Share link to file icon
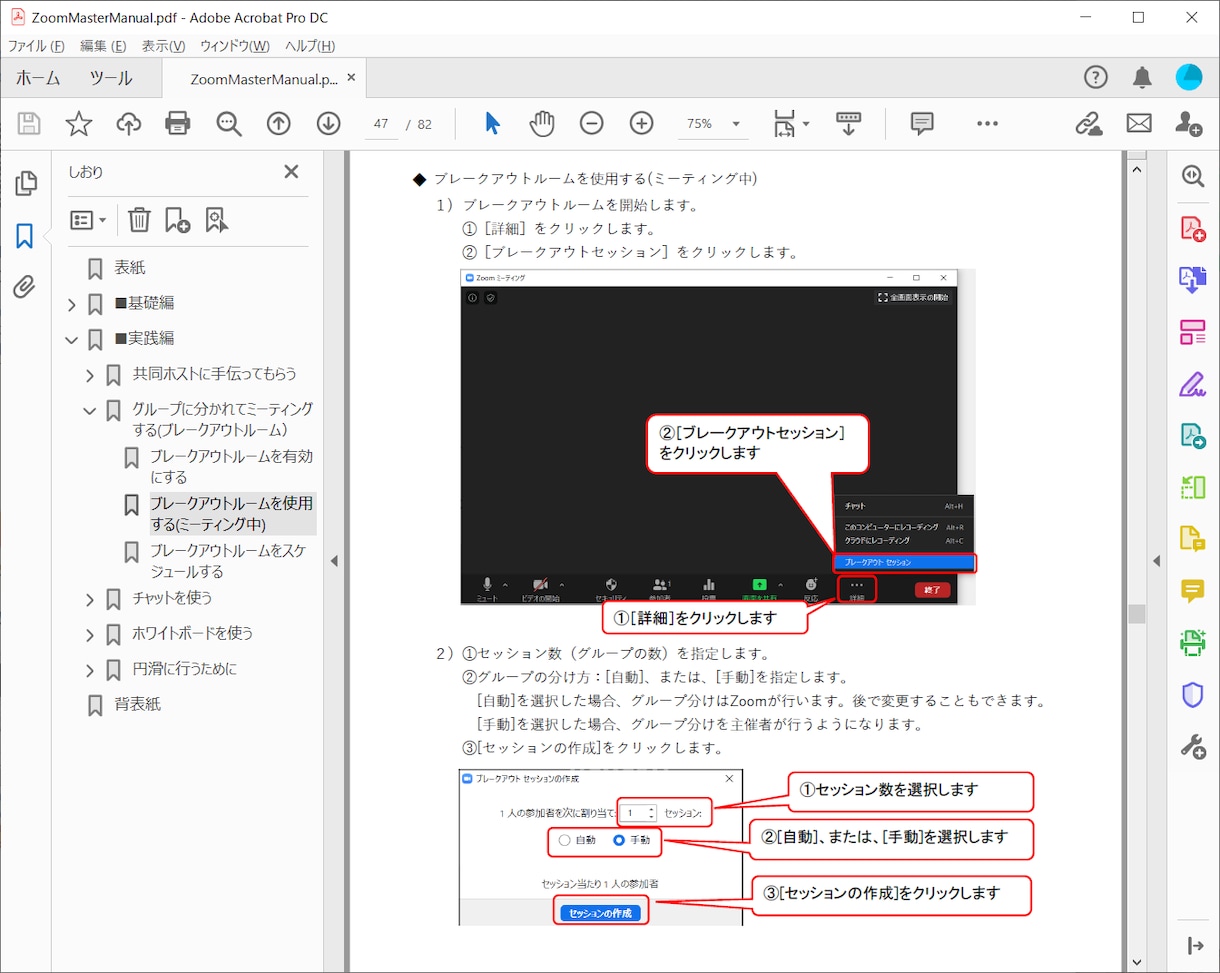The image size is (1220, 973). 1088,123
